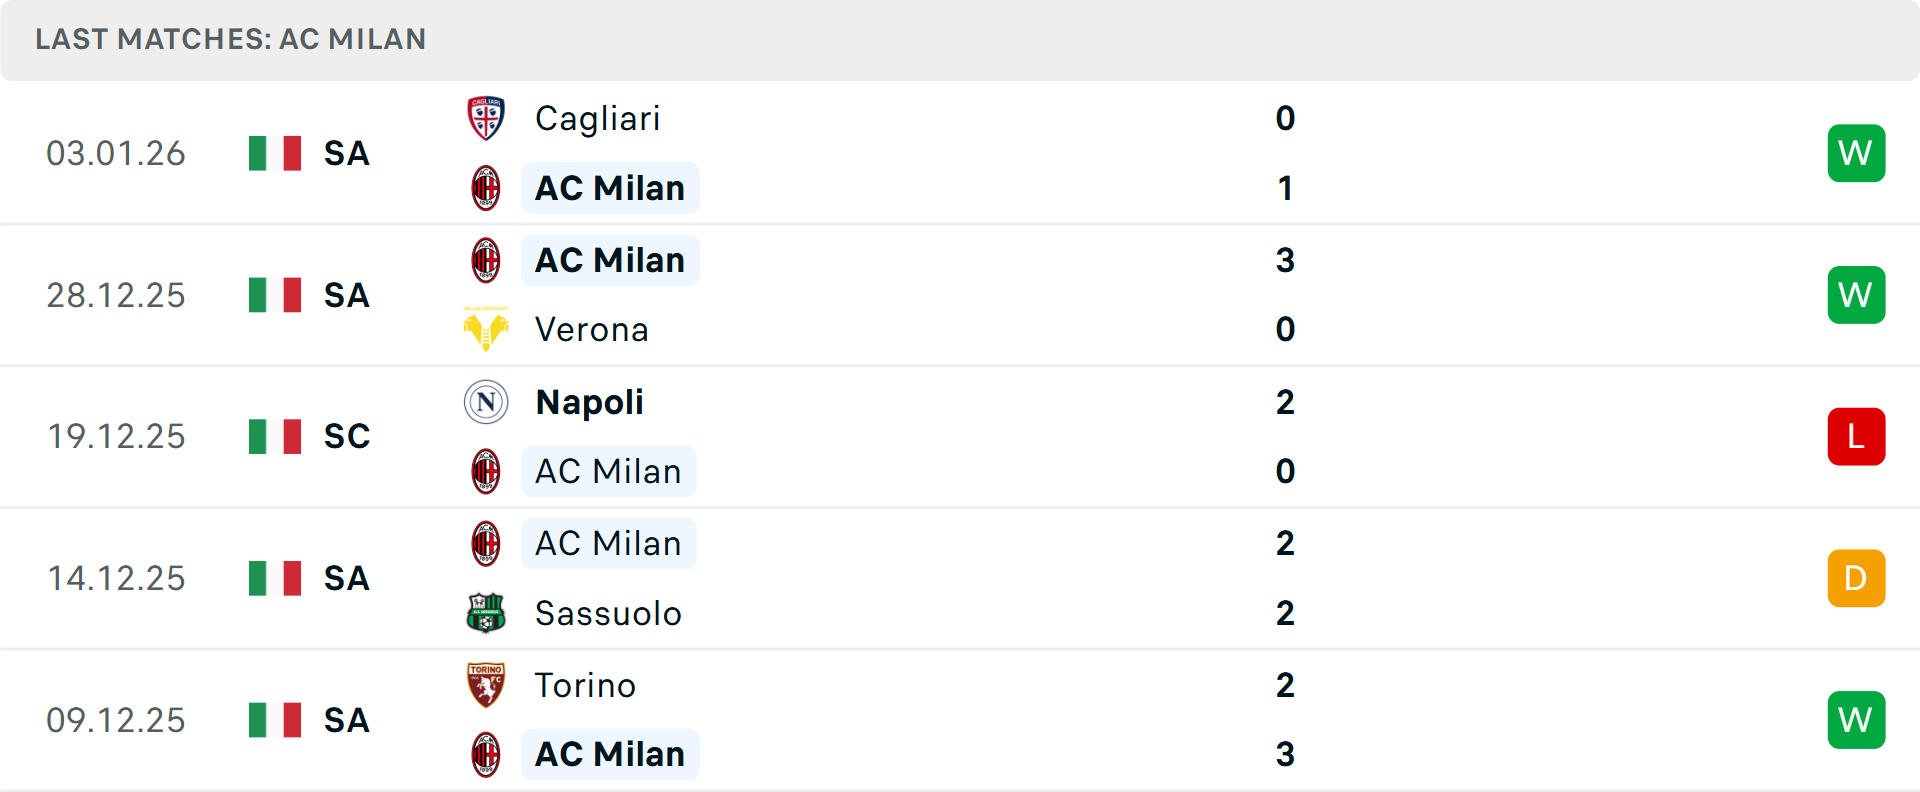
Task: Click Italy flag beside 03.01.26 match
Action: (x=275, y=154)
